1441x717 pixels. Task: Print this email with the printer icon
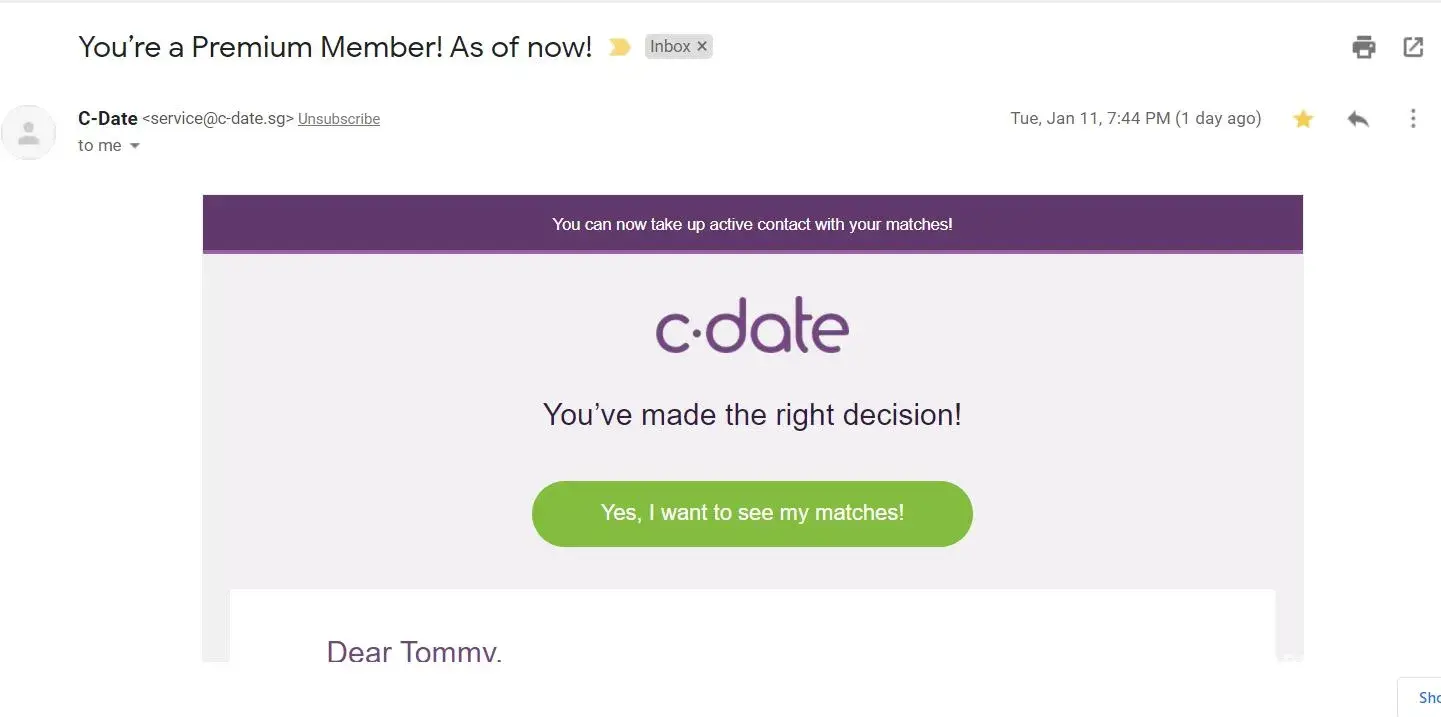tap(1363, 47)
